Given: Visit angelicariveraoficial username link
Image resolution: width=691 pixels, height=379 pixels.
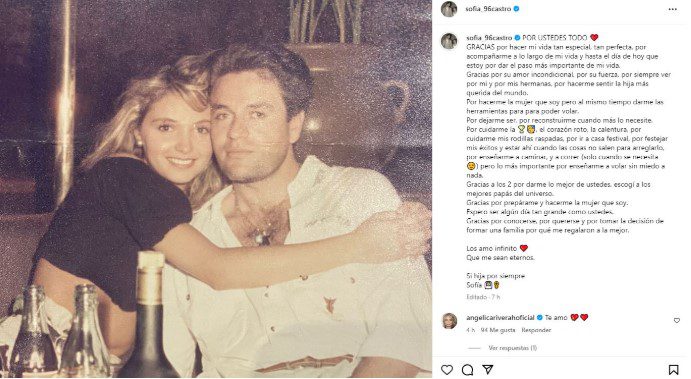Looking at the screenshot, I should 500,318.
